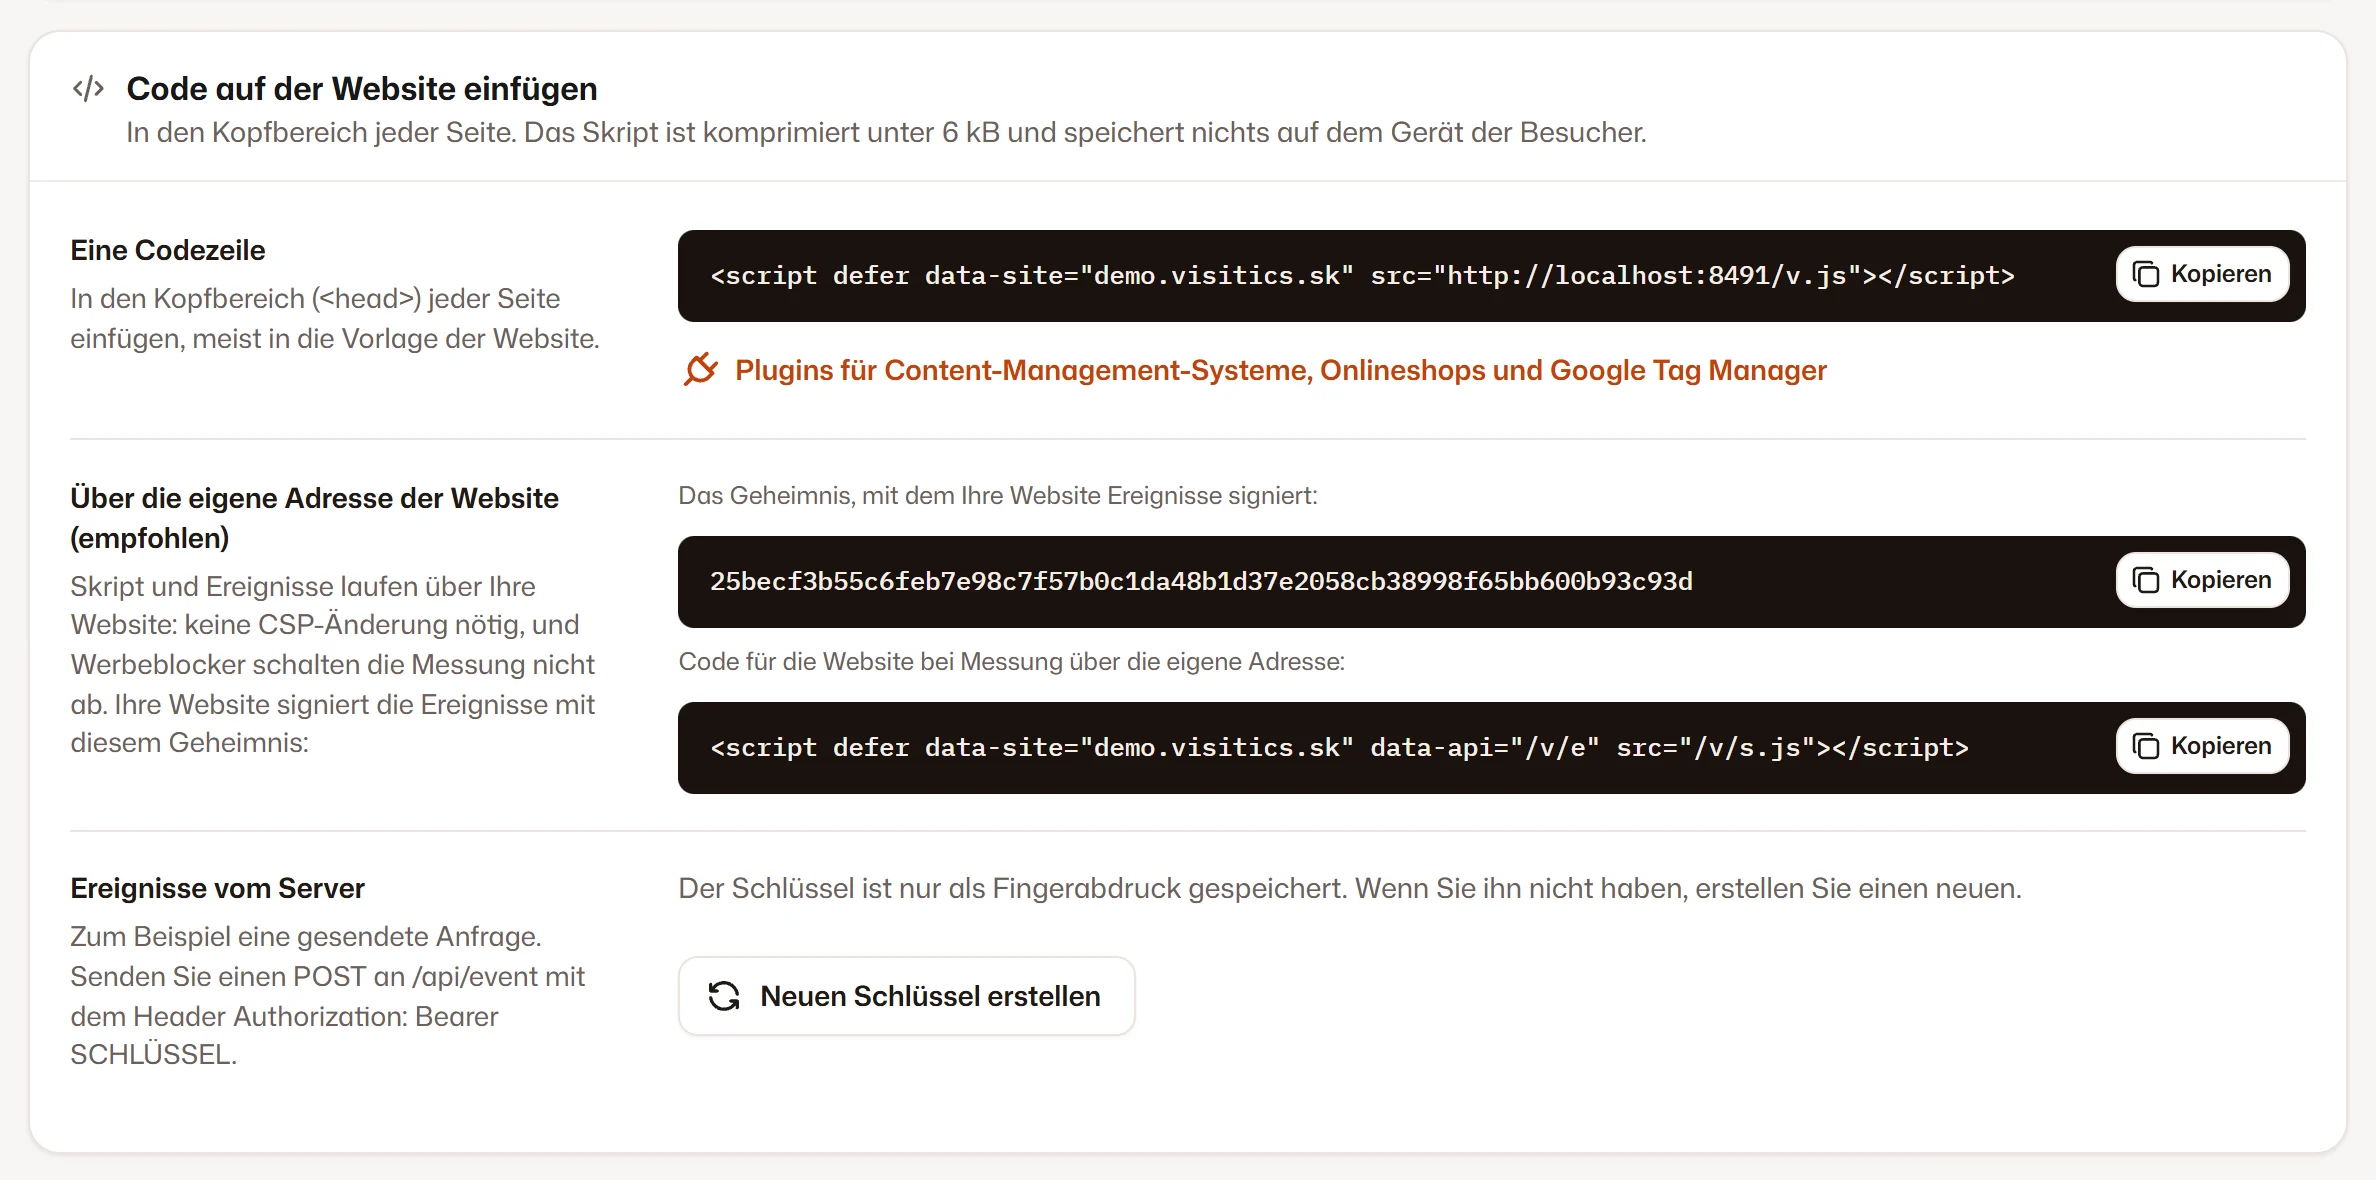Click subtitle about Skript komprimiert unter 6 kB
The image size is (2376, 1180).
886,133
